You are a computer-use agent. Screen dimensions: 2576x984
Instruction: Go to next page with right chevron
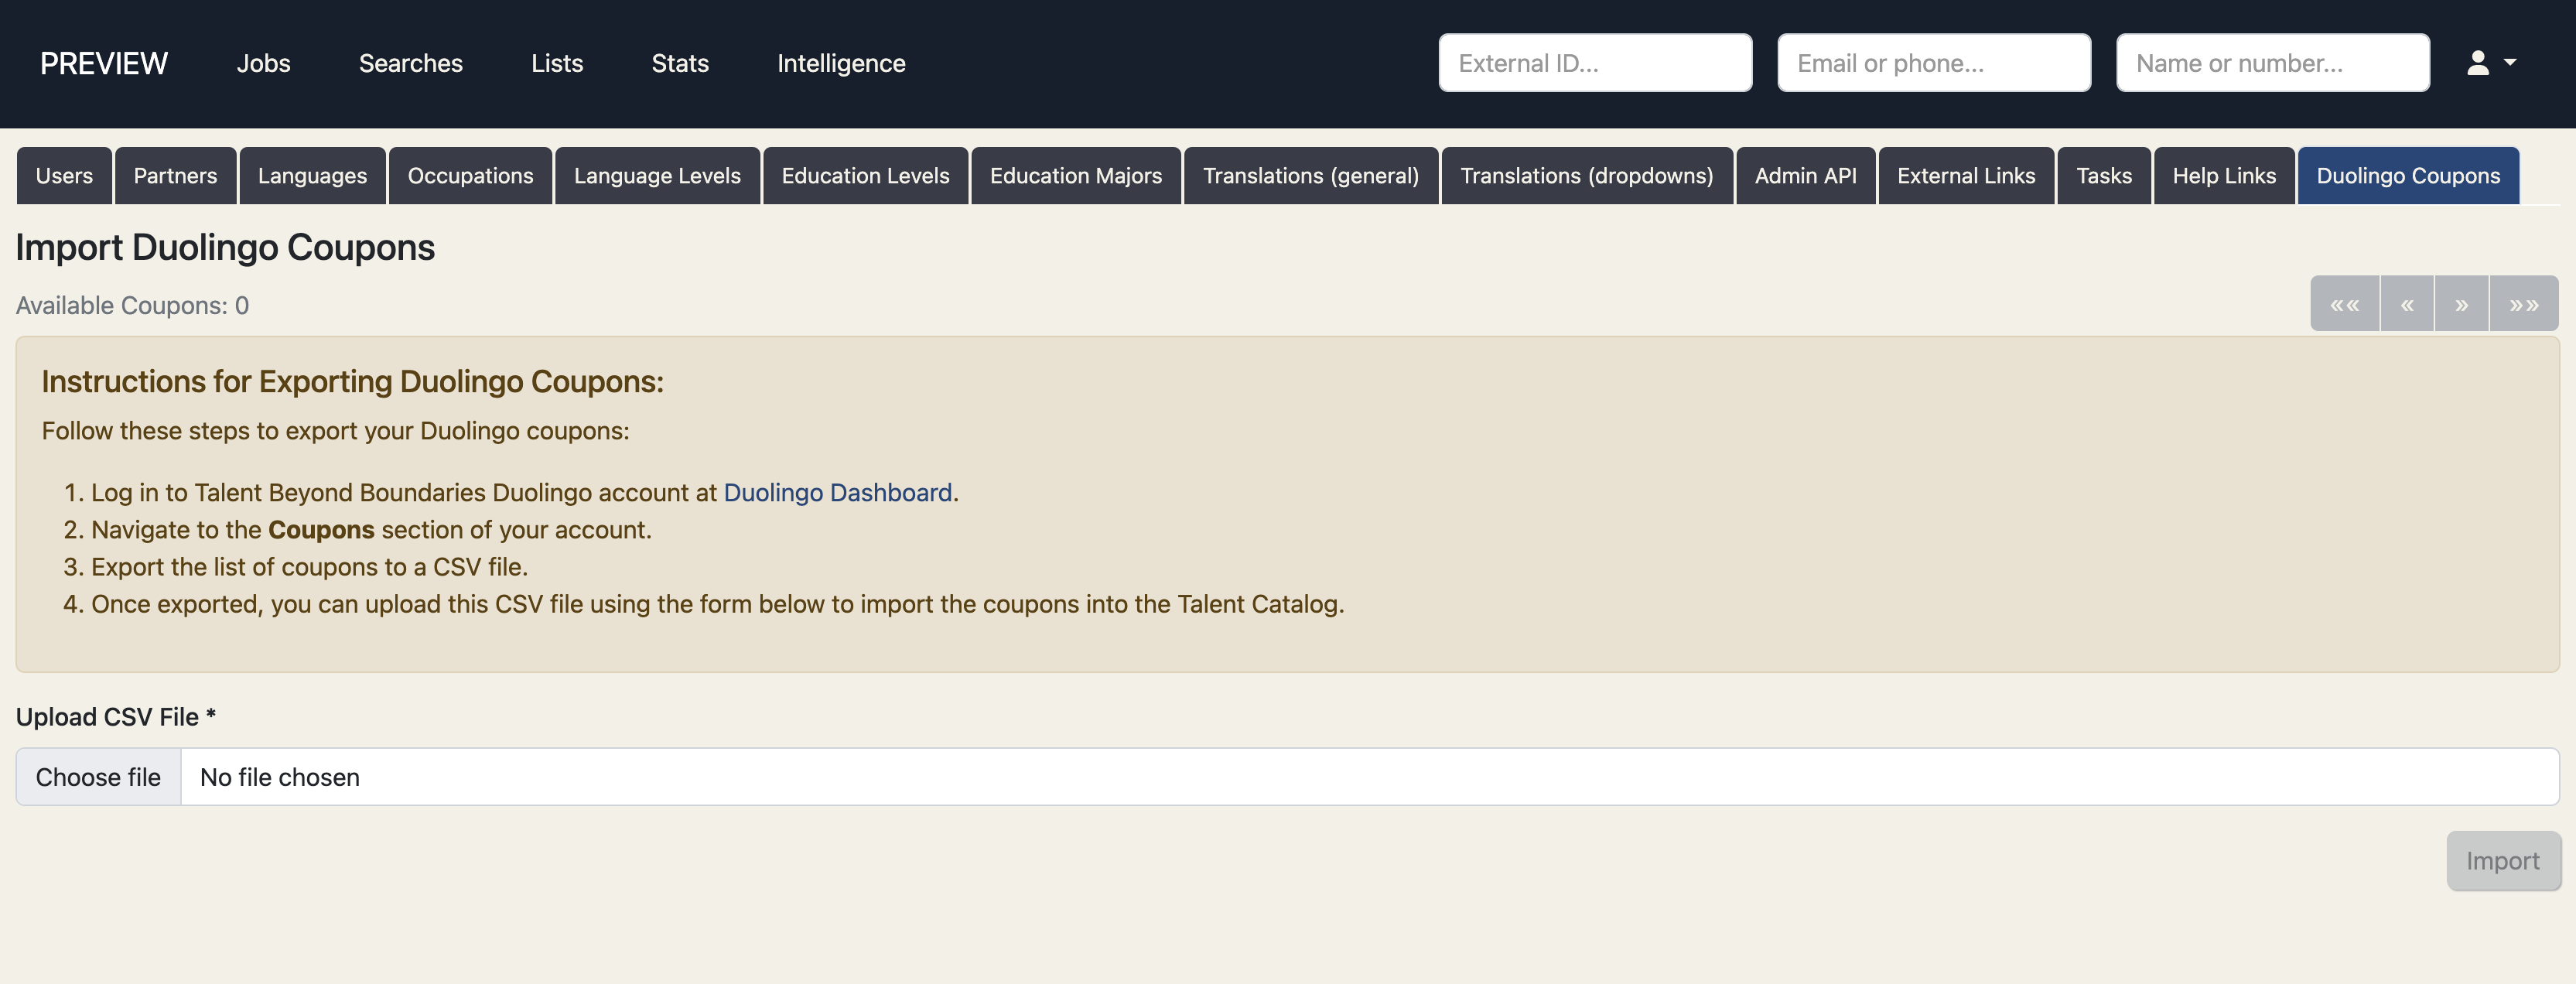(x=2462, y=303)
